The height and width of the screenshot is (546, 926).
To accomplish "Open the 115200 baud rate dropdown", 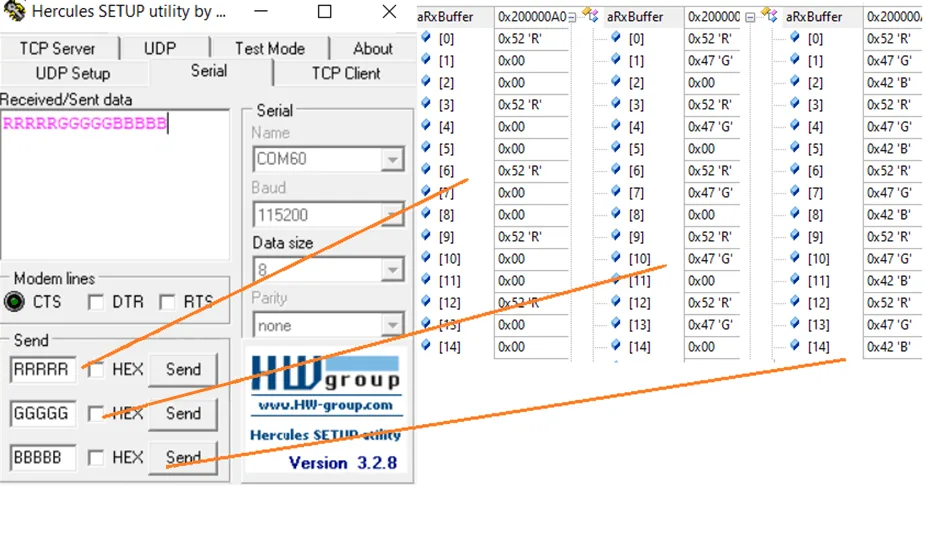I will click(x=392, y=215).
